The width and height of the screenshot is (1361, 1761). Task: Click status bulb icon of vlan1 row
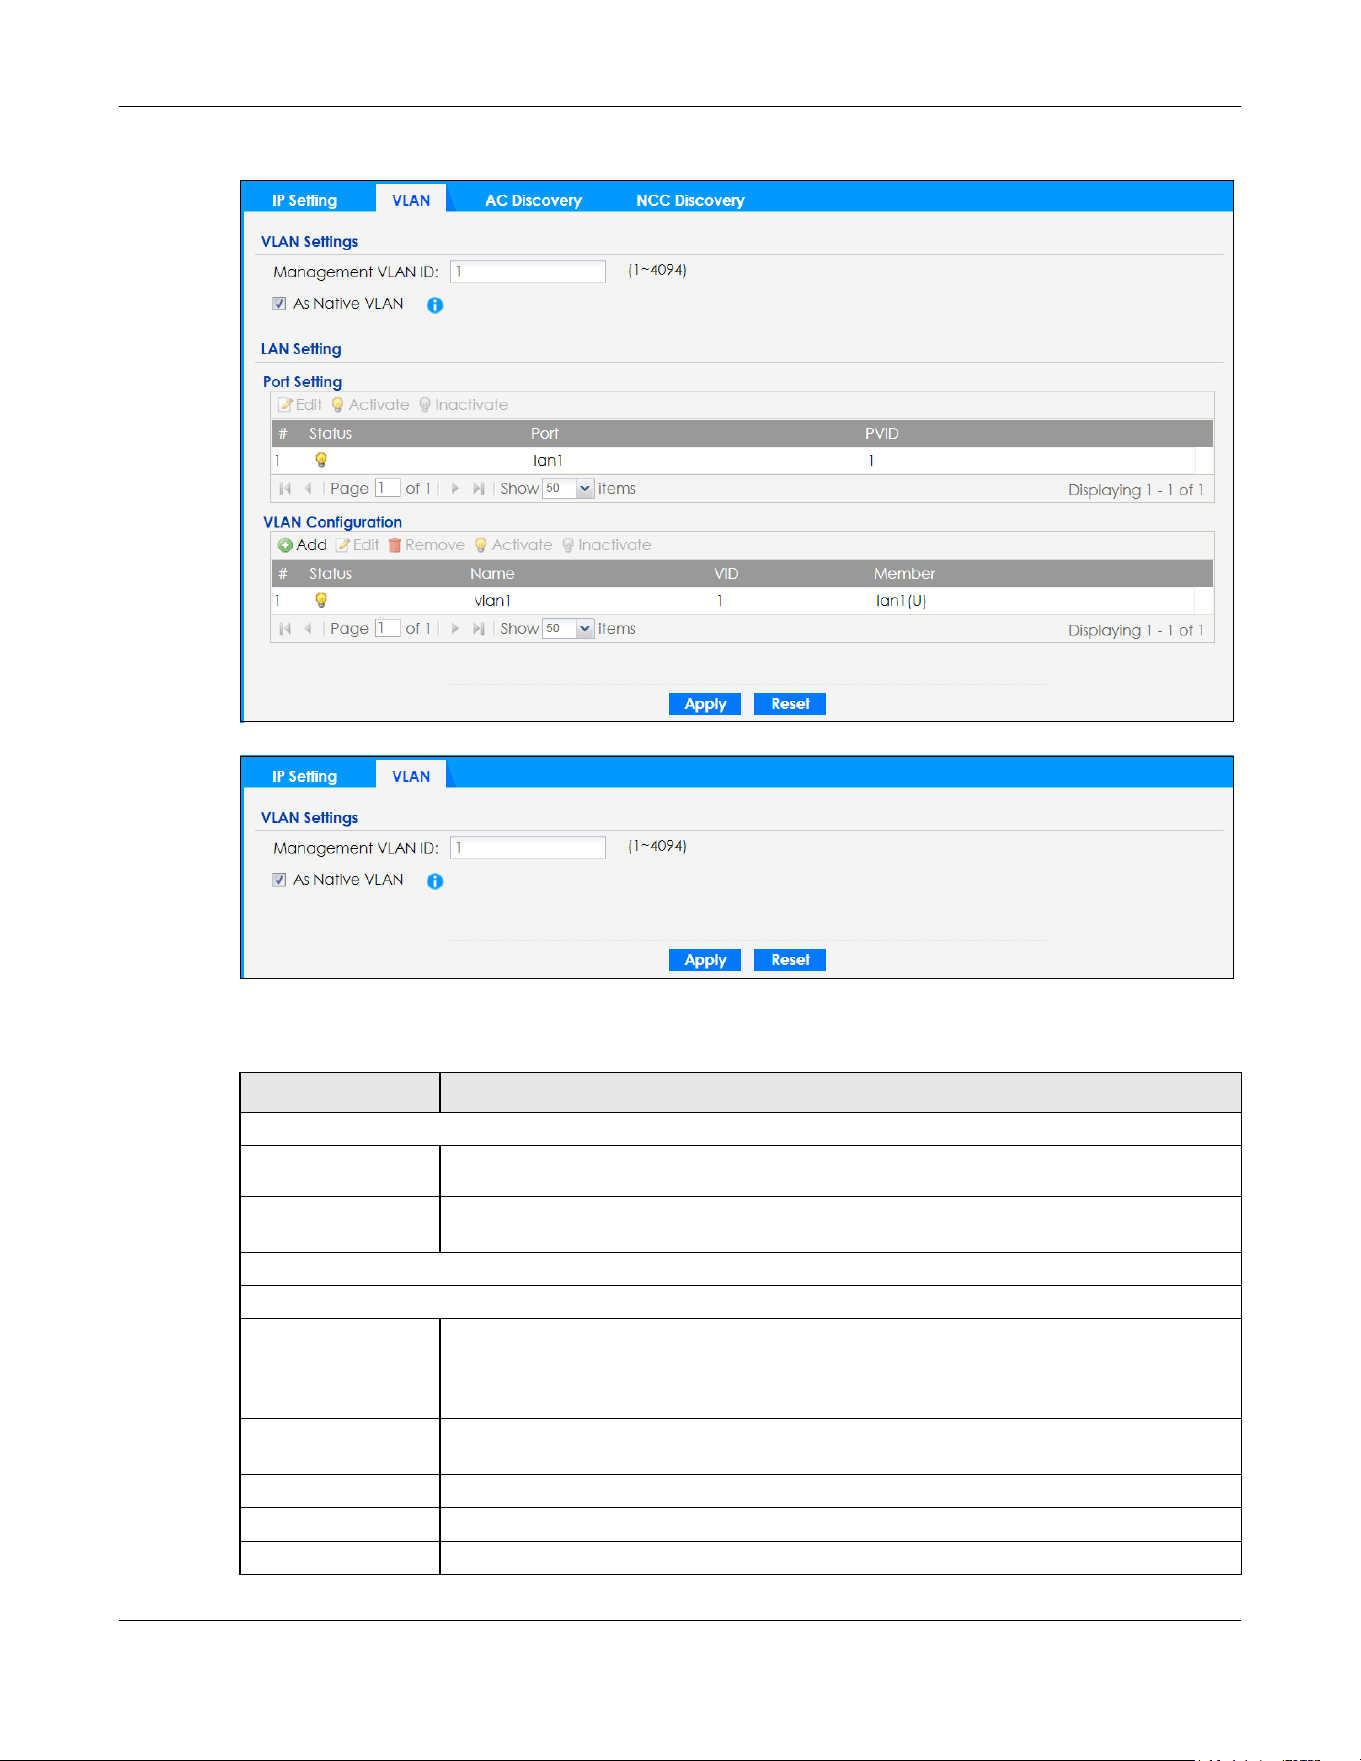click(x=321, y=600)
